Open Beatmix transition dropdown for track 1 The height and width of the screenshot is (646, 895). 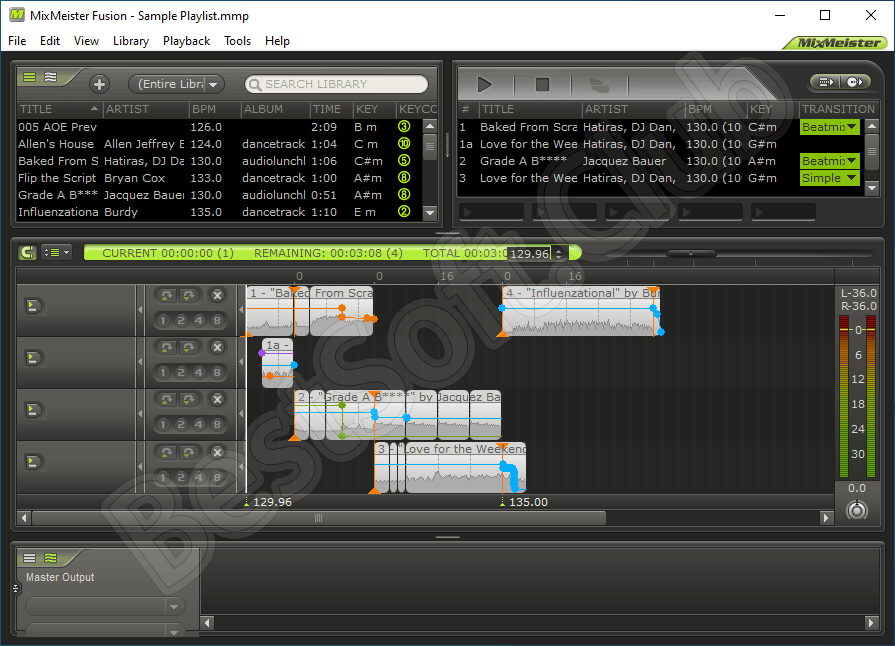point(830,127)
